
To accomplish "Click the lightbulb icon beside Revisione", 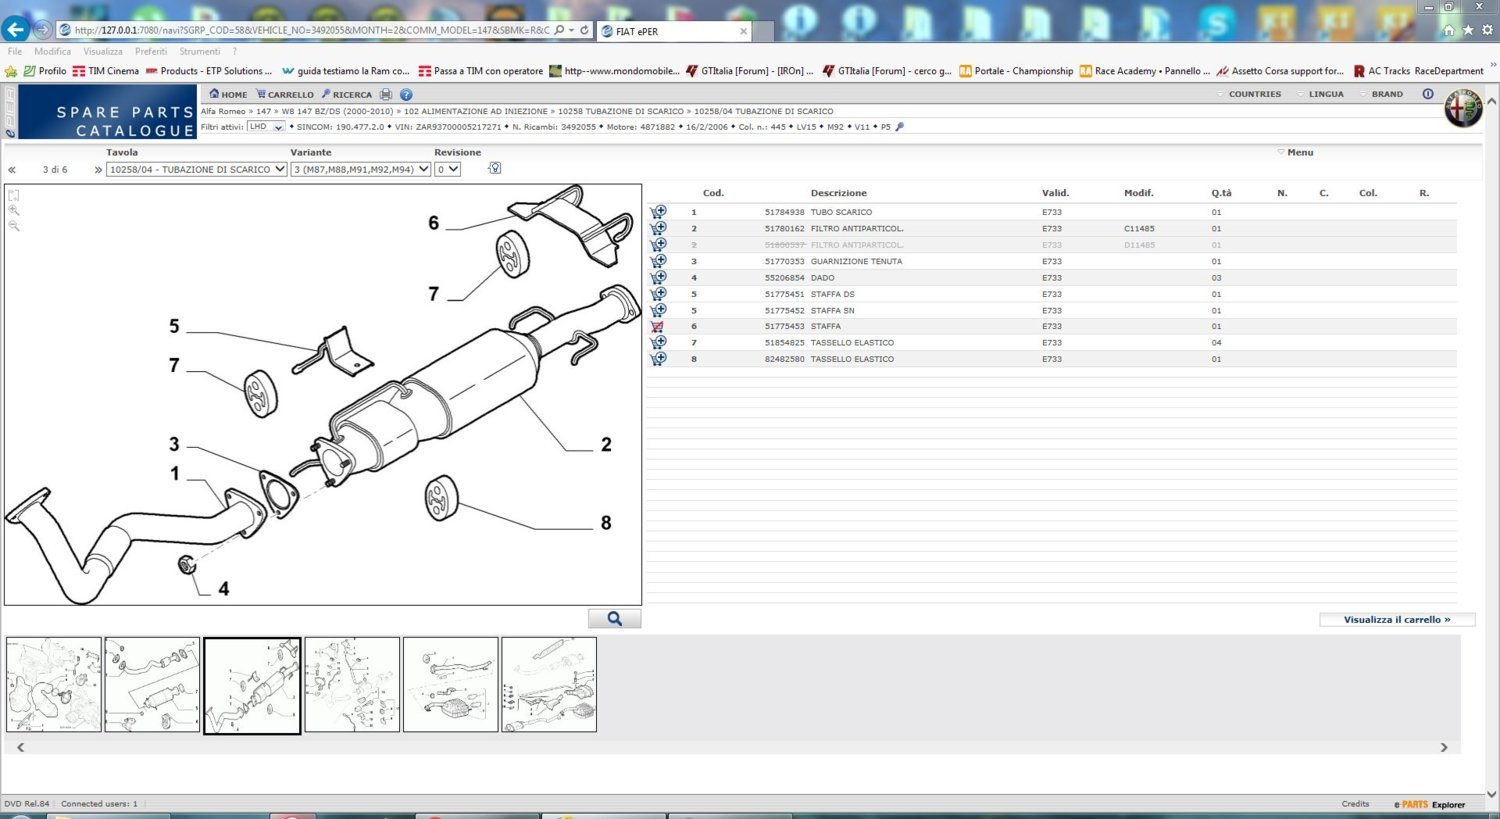I will tap(494, 168).
